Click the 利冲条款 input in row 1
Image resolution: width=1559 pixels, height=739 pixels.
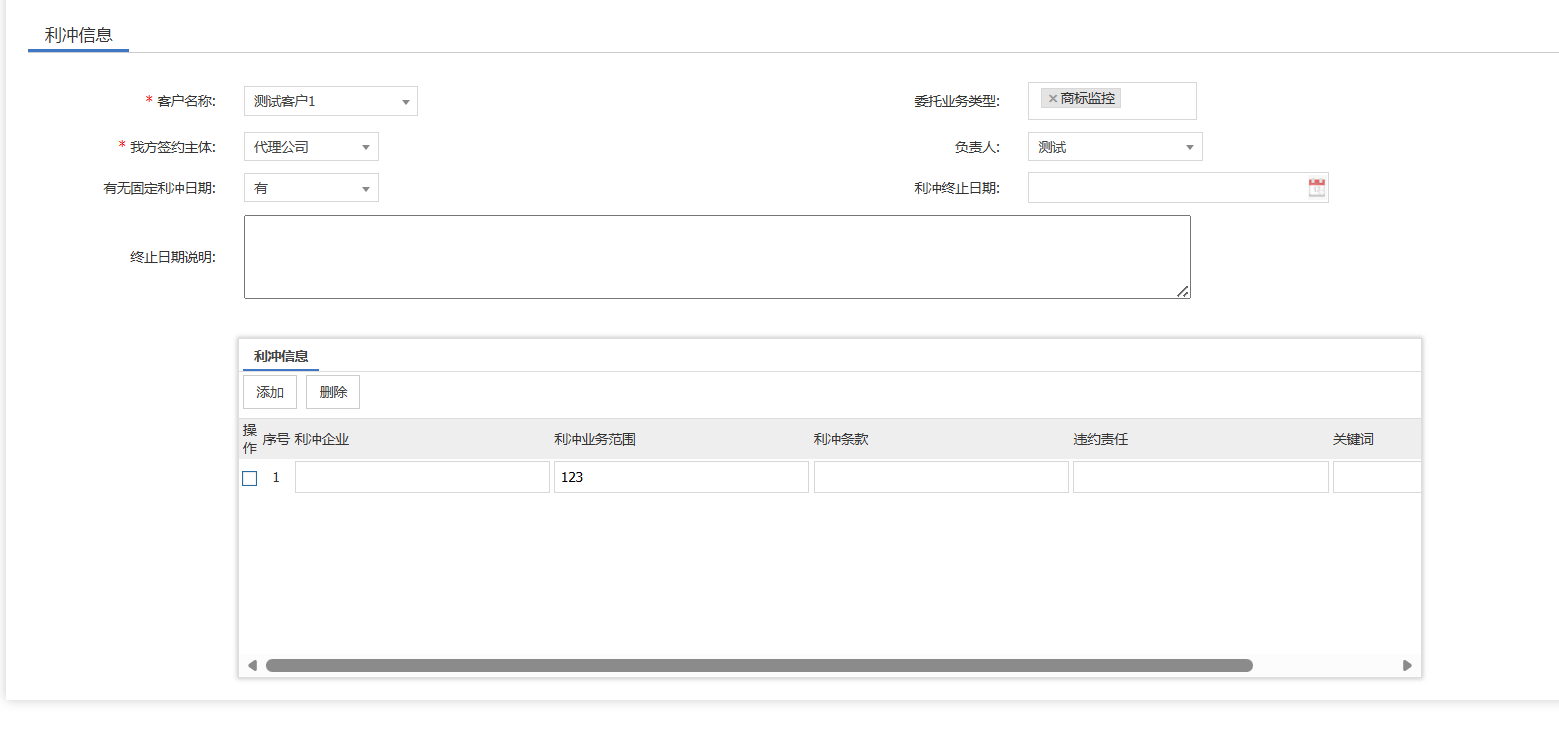941,477
